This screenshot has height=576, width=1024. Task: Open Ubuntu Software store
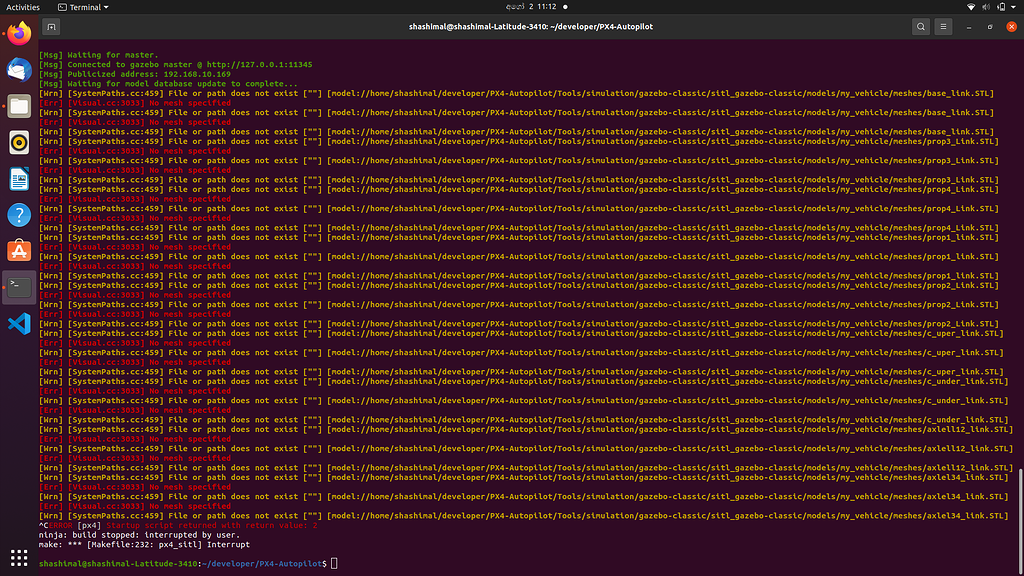click(19, 250)
